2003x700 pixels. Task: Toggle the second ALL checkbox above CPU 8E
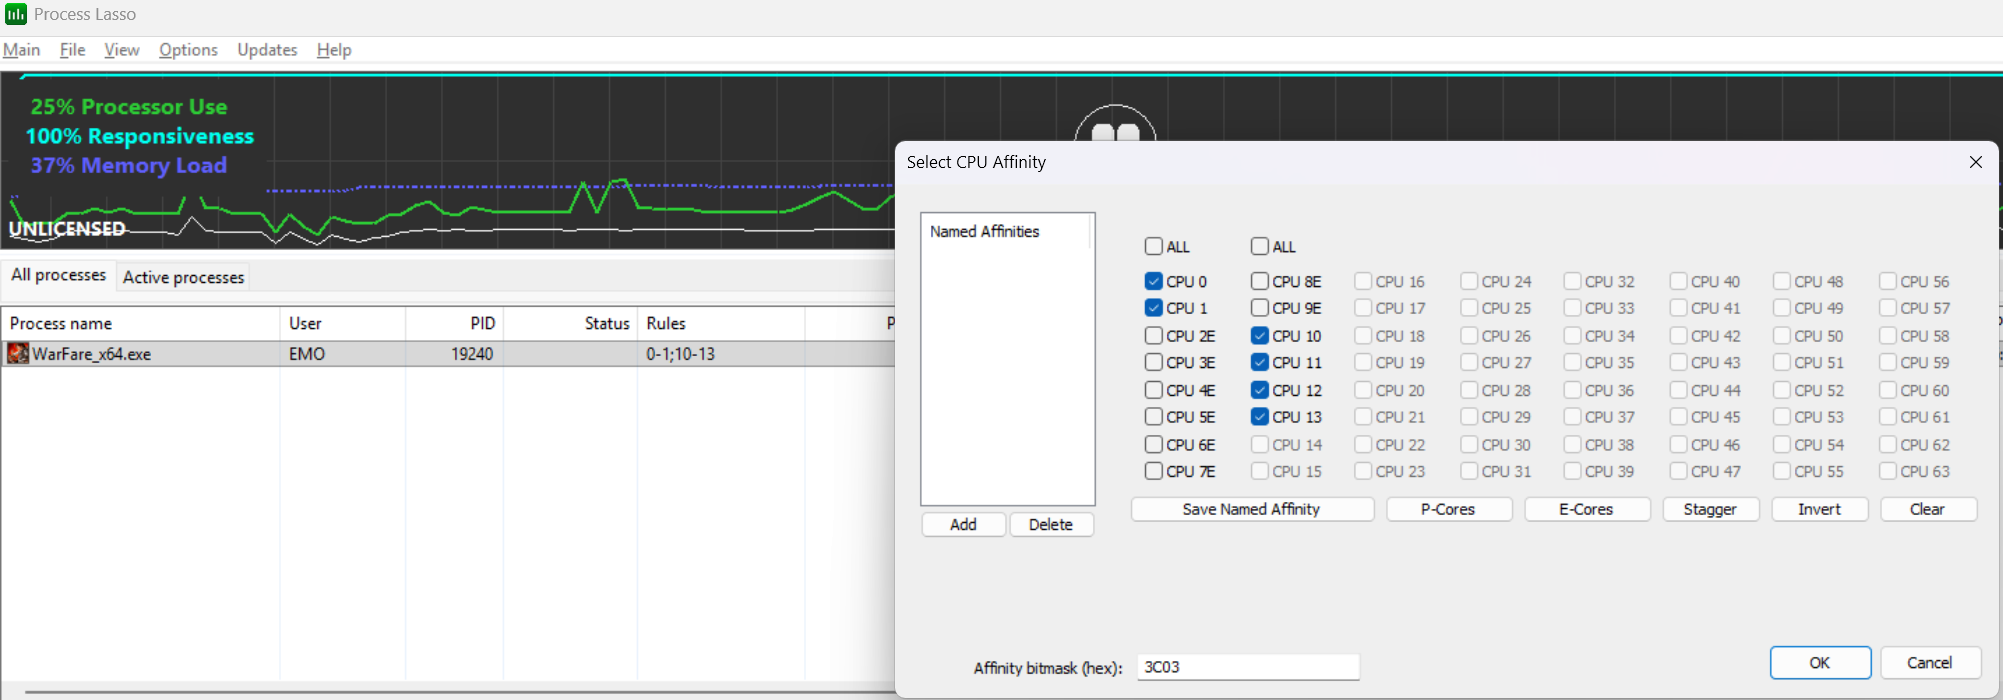(x=1260, y=246)
